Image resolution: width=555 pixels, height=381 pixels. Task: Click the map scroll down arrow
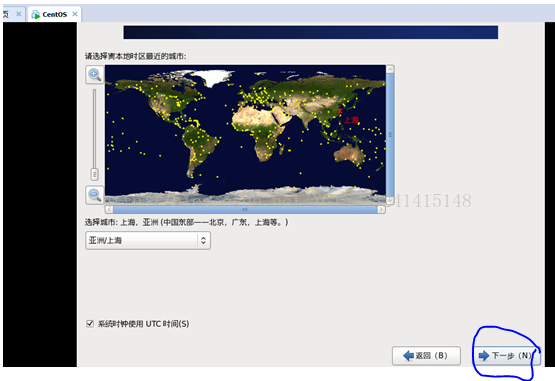pyautogui.click(x=390, y=200)
